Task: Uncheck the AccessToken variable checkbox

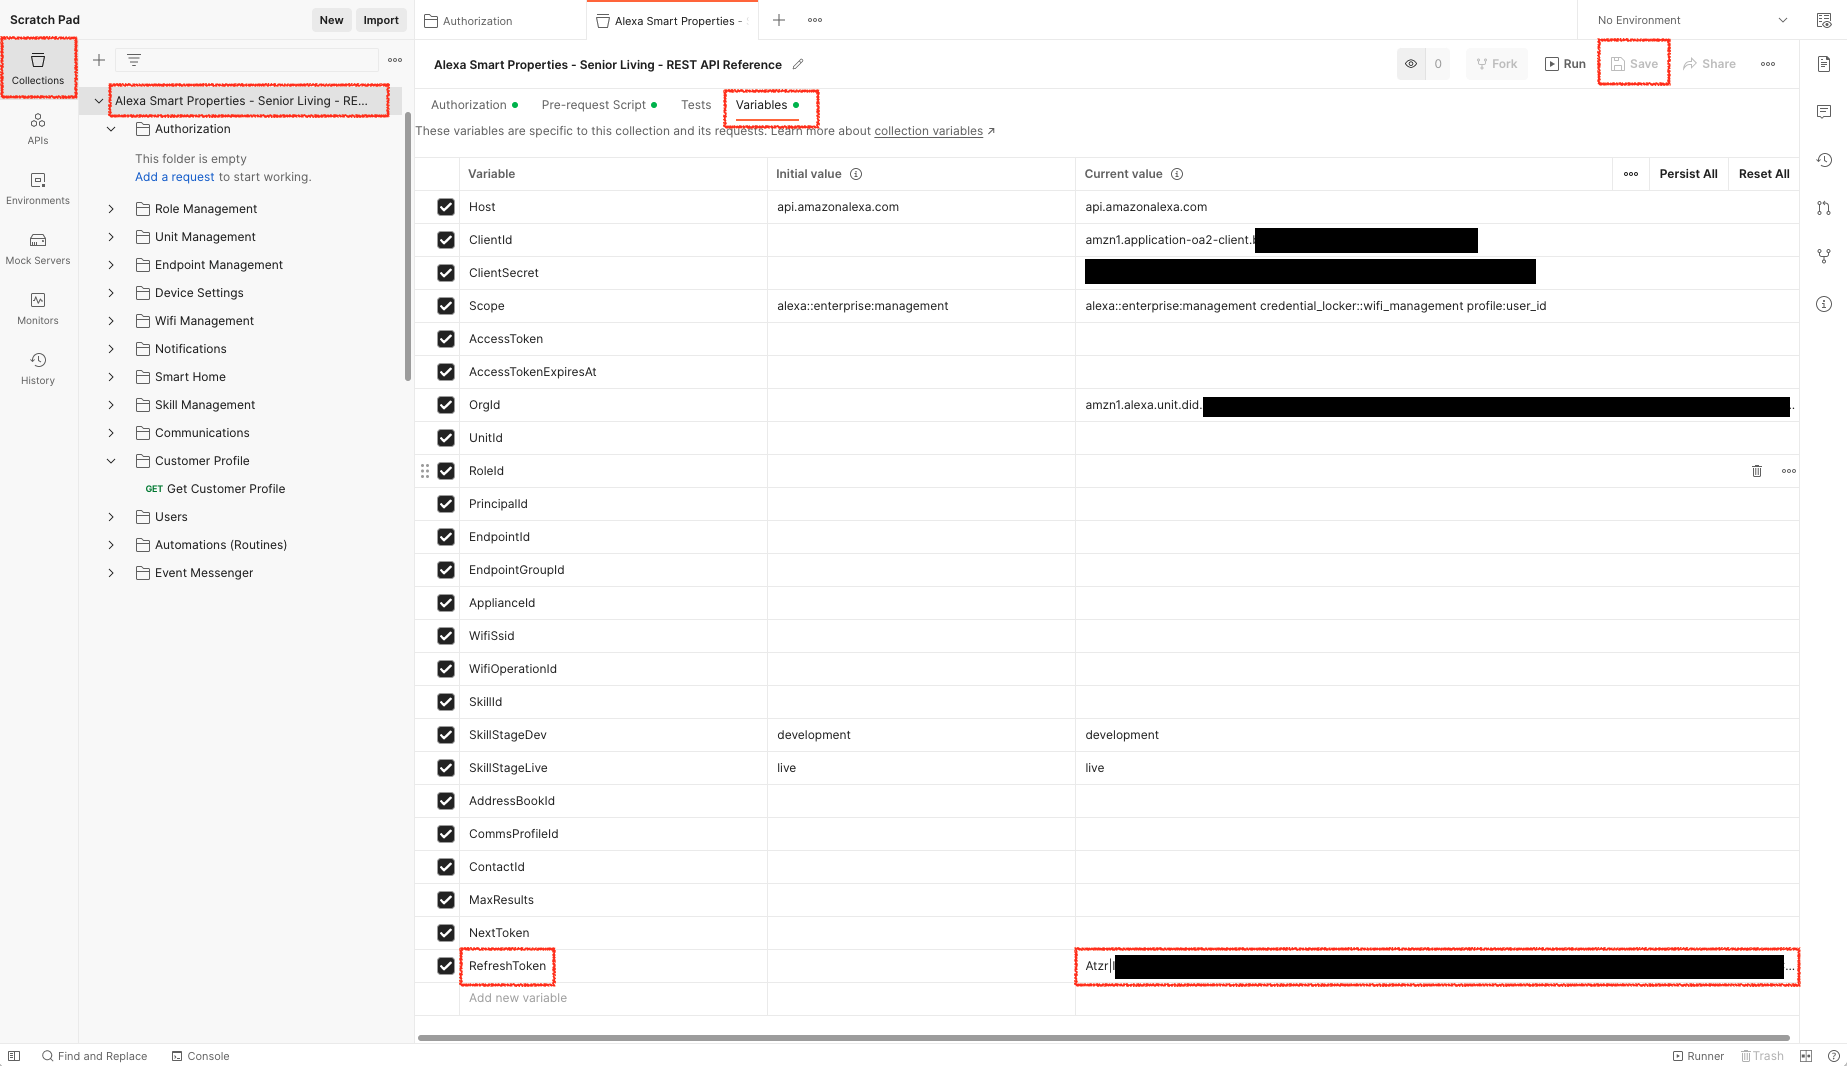Action: tap(446, 339)
